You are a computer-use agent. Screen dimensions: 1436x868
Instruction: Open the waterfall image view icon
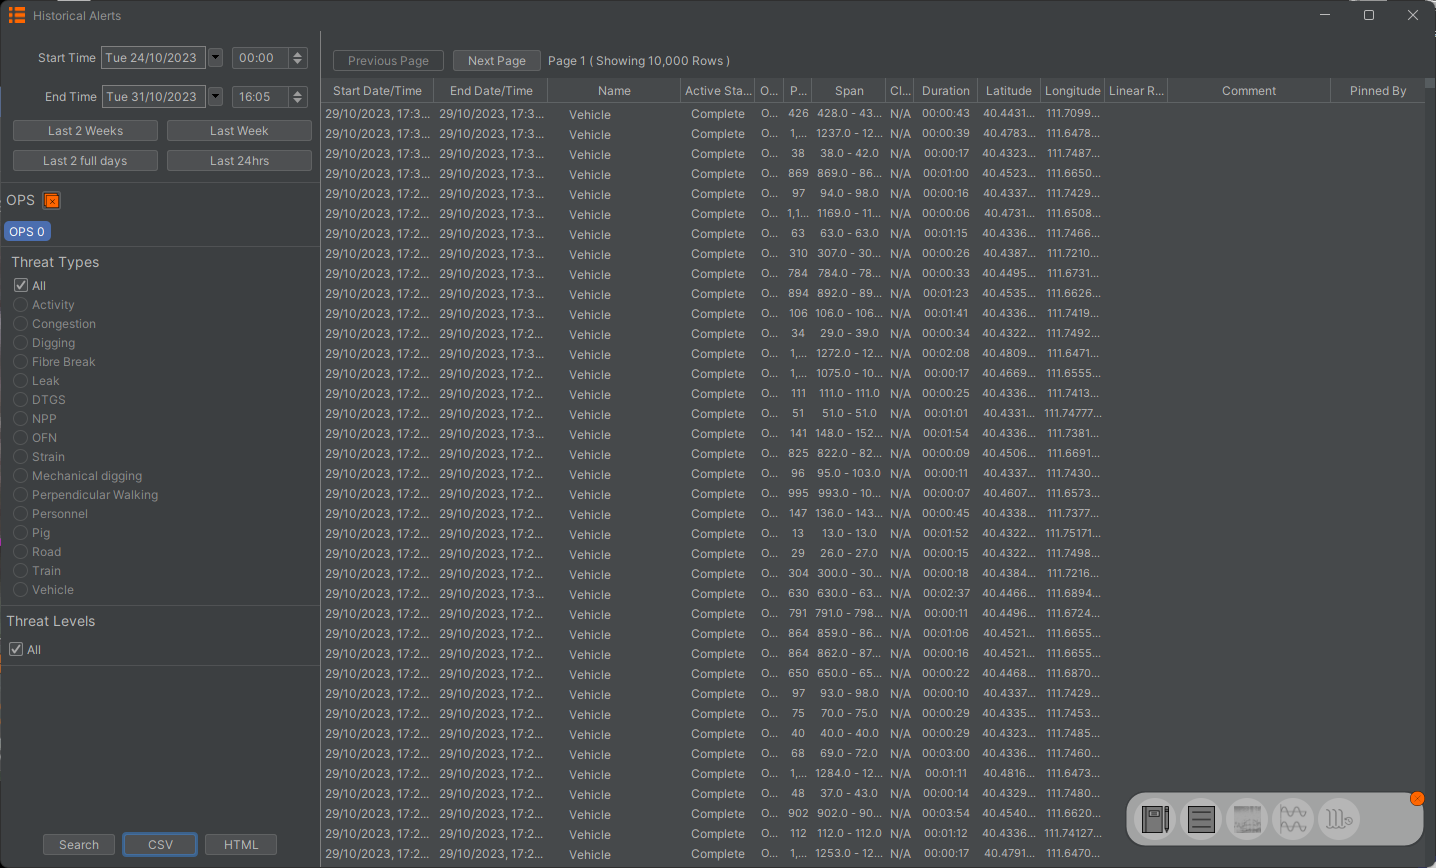tap(1247, 820)
